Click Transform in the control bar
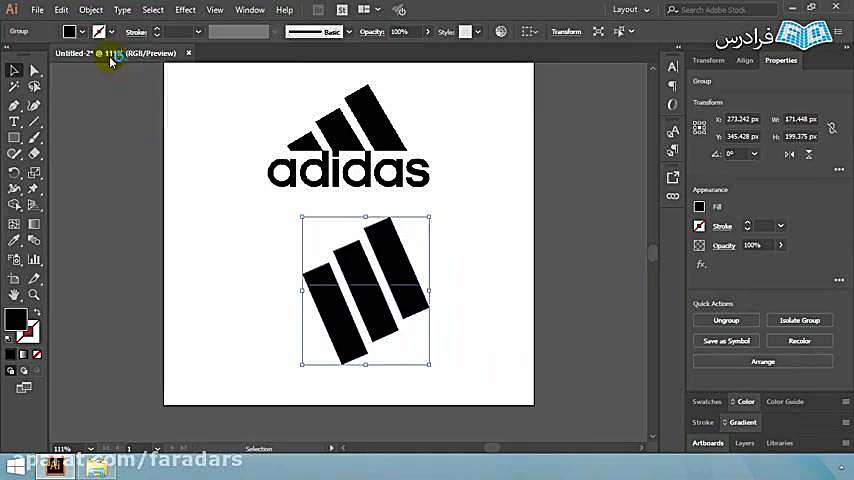Viewport: 854px width, 480px height. [566, 32]
